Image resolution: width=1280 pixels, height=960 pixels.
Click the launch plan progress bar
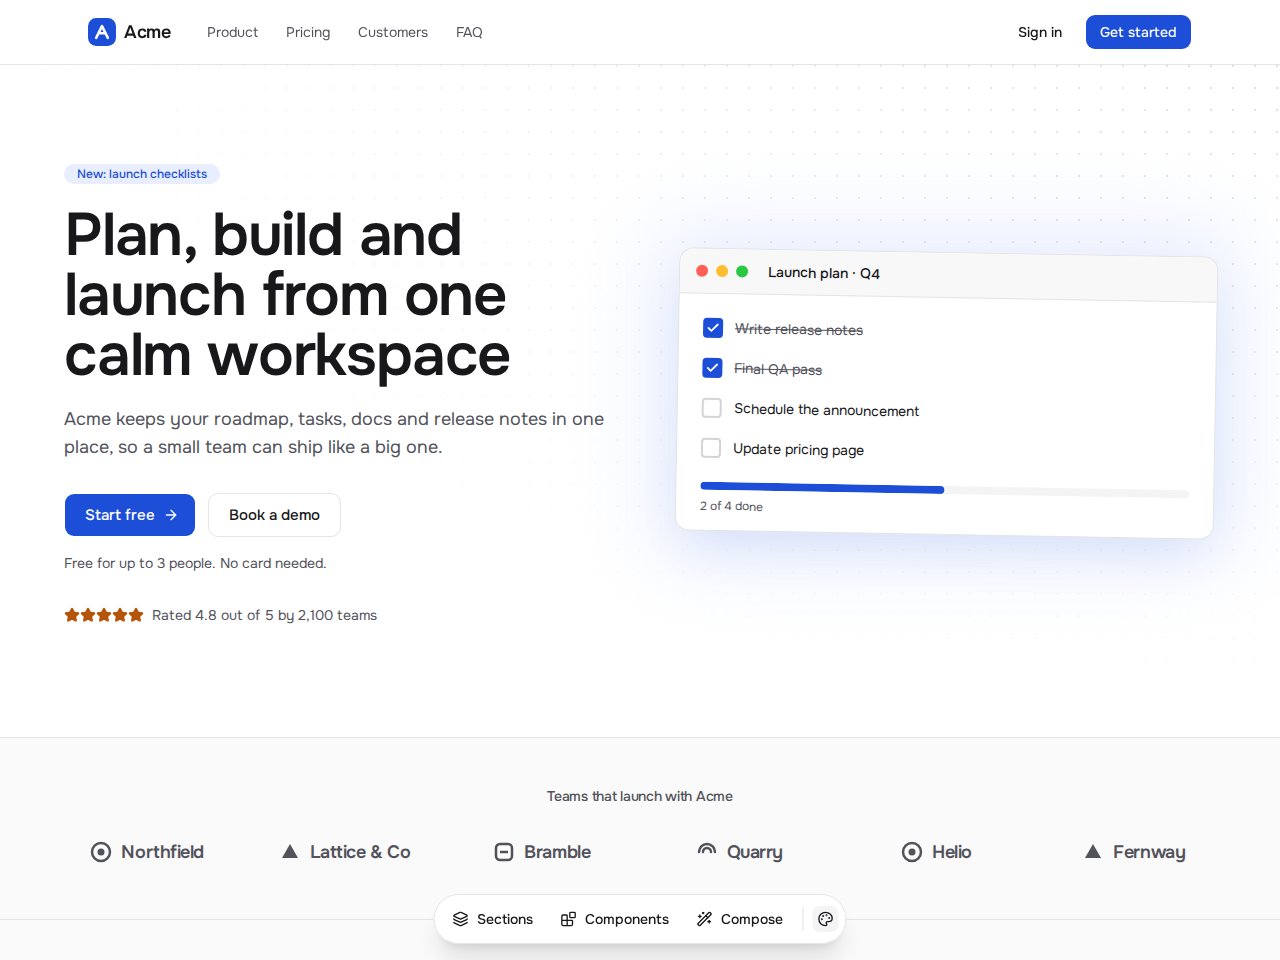(x=945, y=489)
